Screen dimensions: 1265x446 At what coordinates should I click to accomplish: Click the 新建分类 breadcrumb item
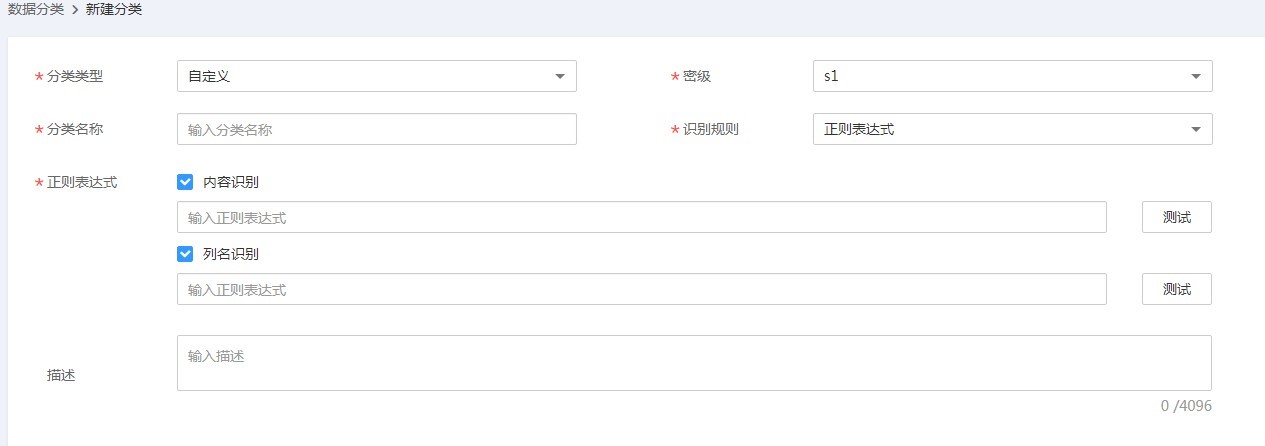[x=114, y=10]
